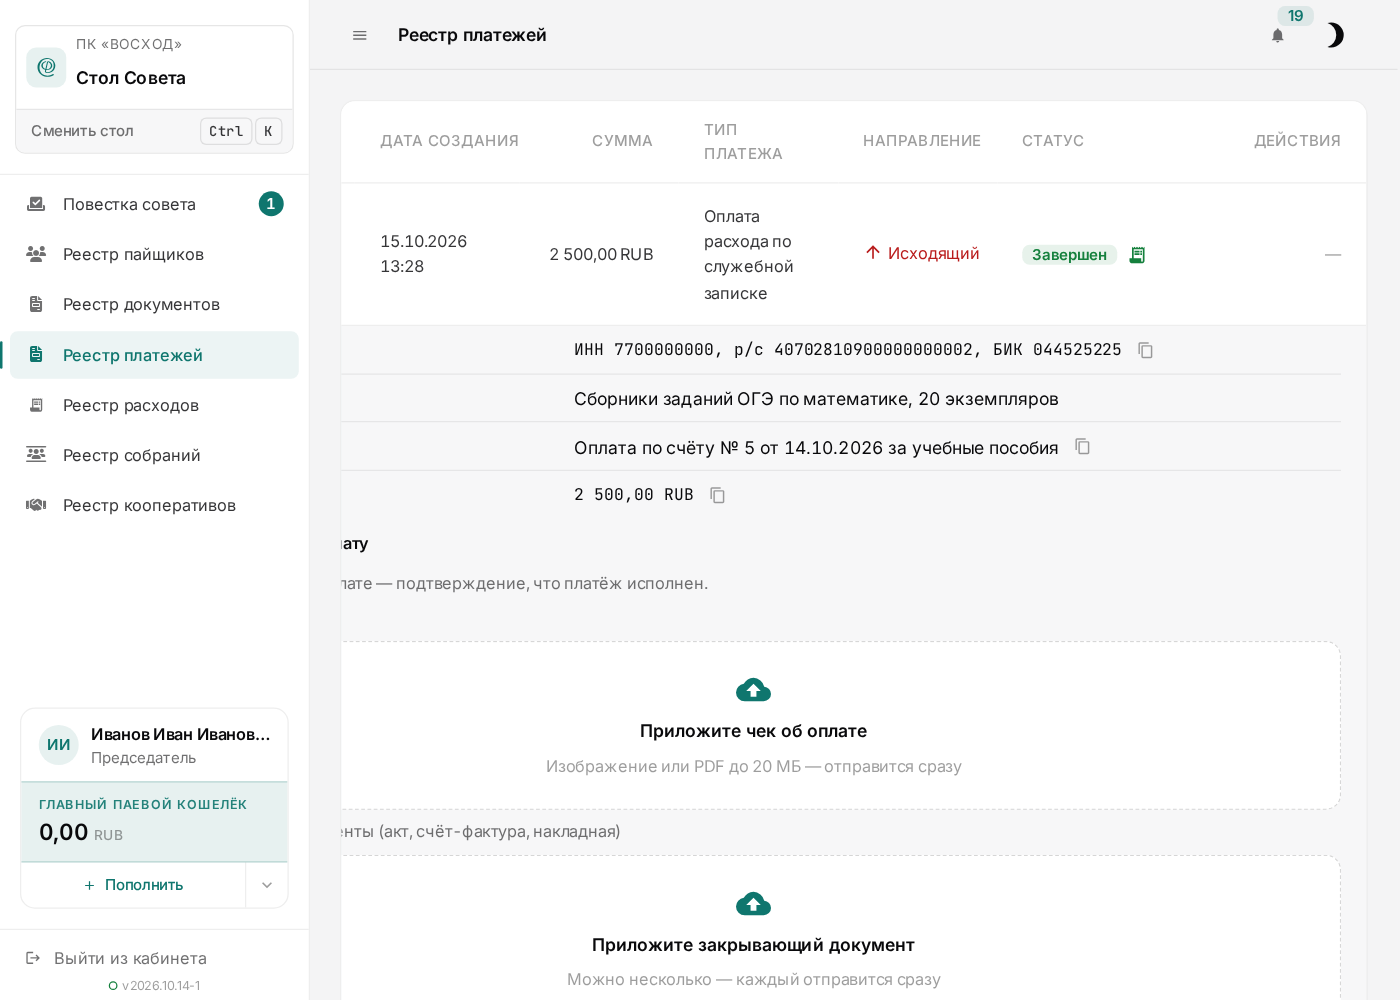
Task: Toggle dark mode moon icon
Action: tap(1335, 35)
